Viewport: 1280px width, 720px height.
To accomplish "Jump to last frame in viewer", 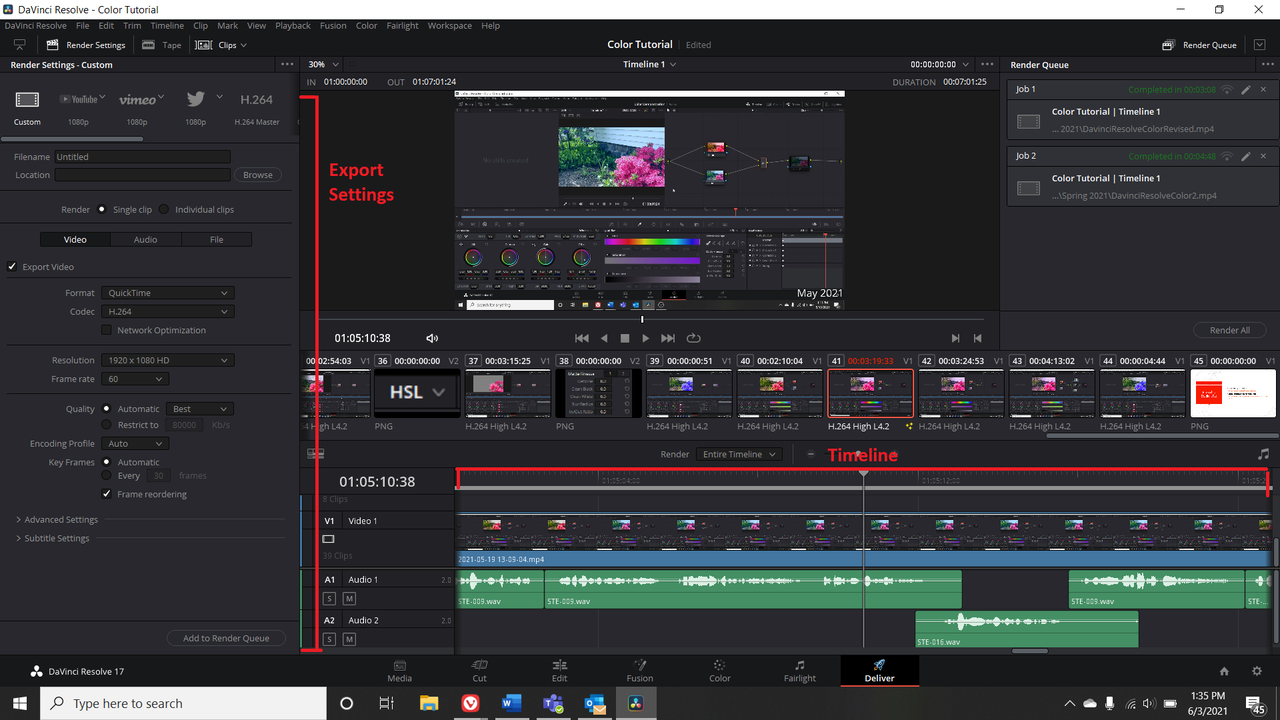I will pos(668,338).
